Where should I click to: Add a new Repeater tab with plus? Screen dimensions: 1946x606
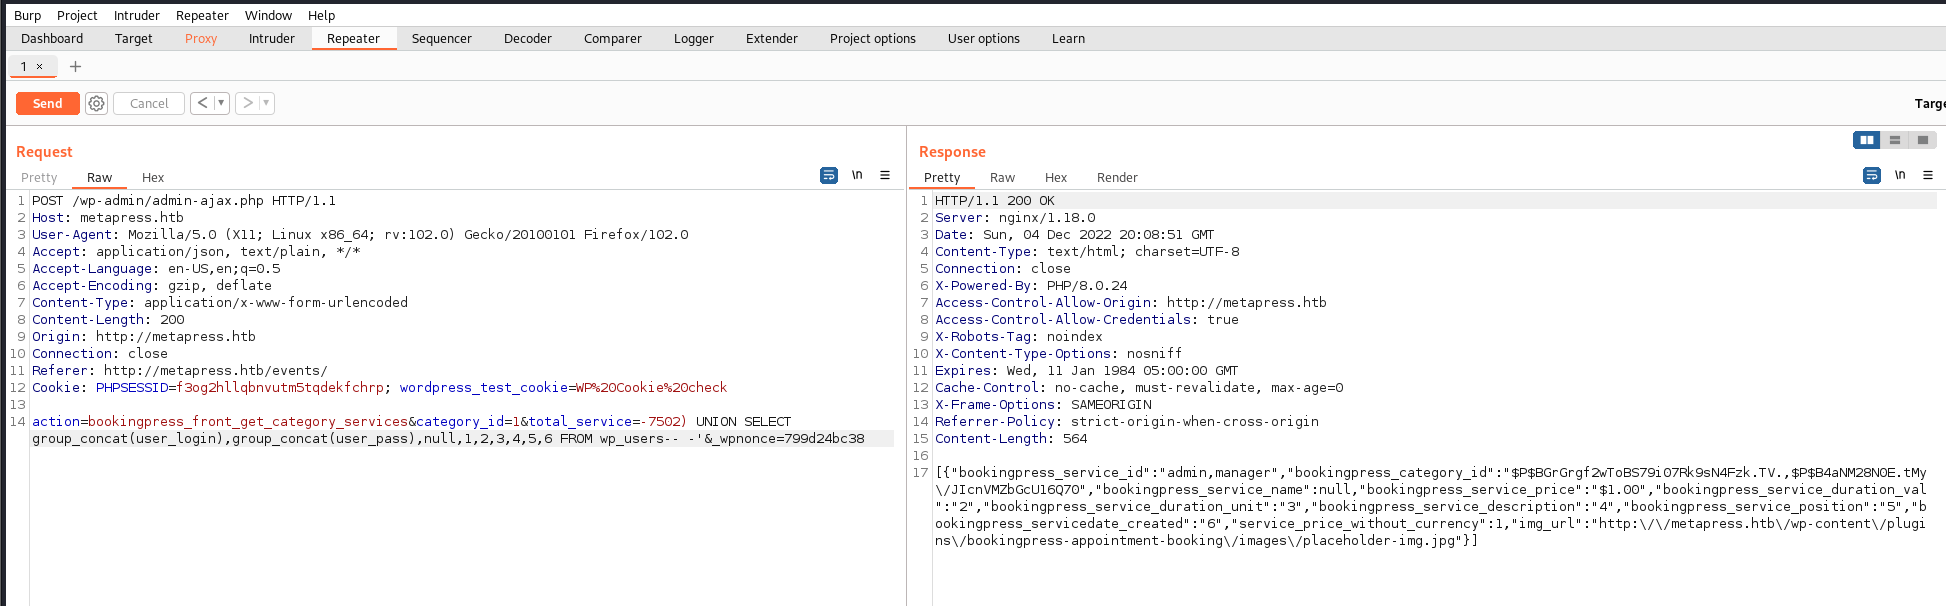click(x=75, y=67)
